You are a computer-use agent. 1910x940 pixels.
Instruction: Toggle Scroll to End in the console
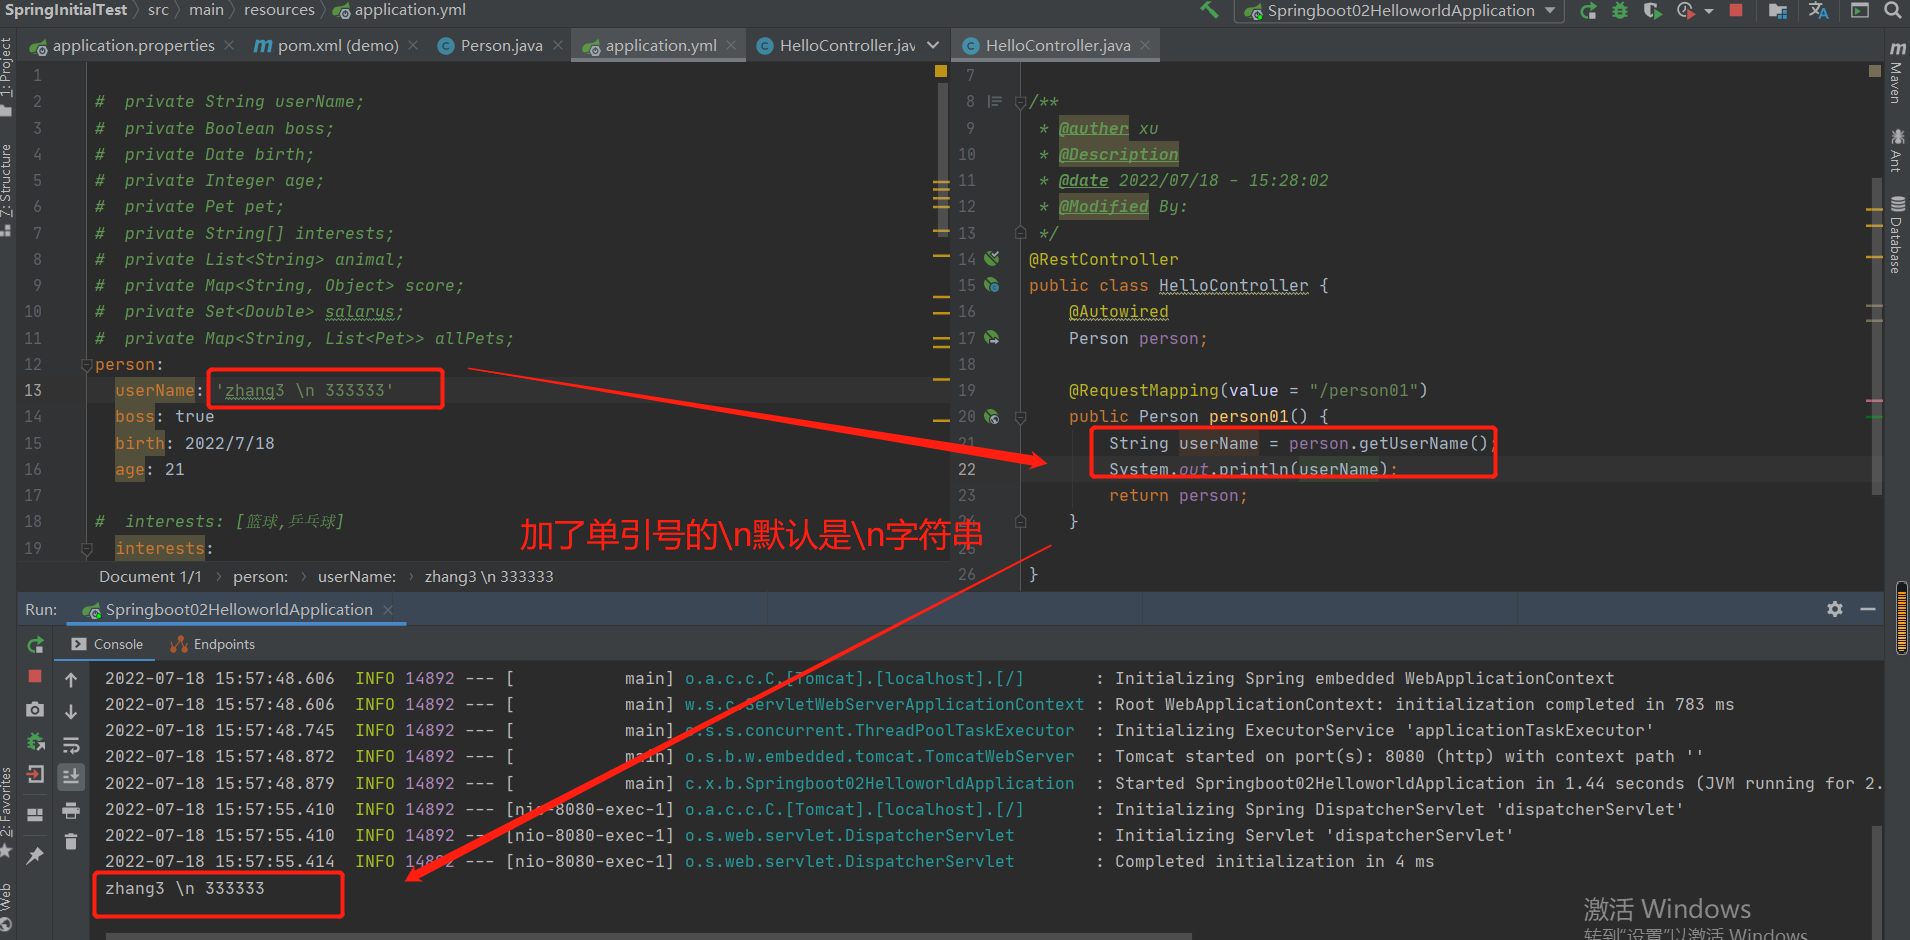[71, 776]
